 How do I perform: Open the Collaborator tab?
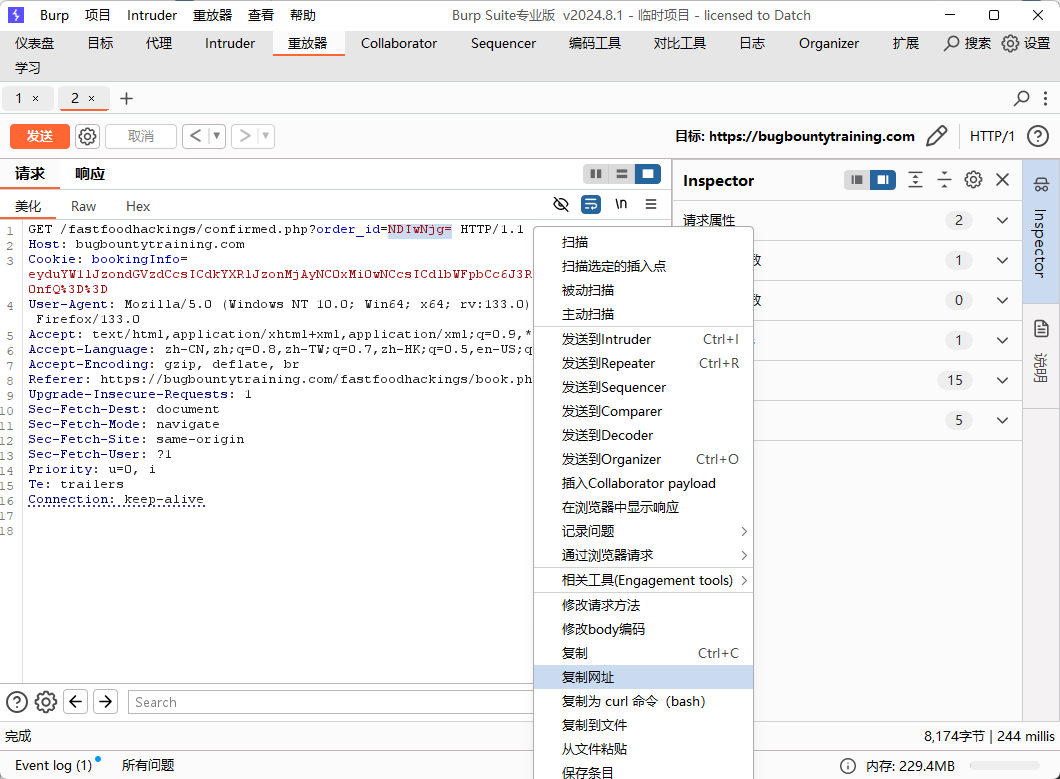click(x=399, y=43)
